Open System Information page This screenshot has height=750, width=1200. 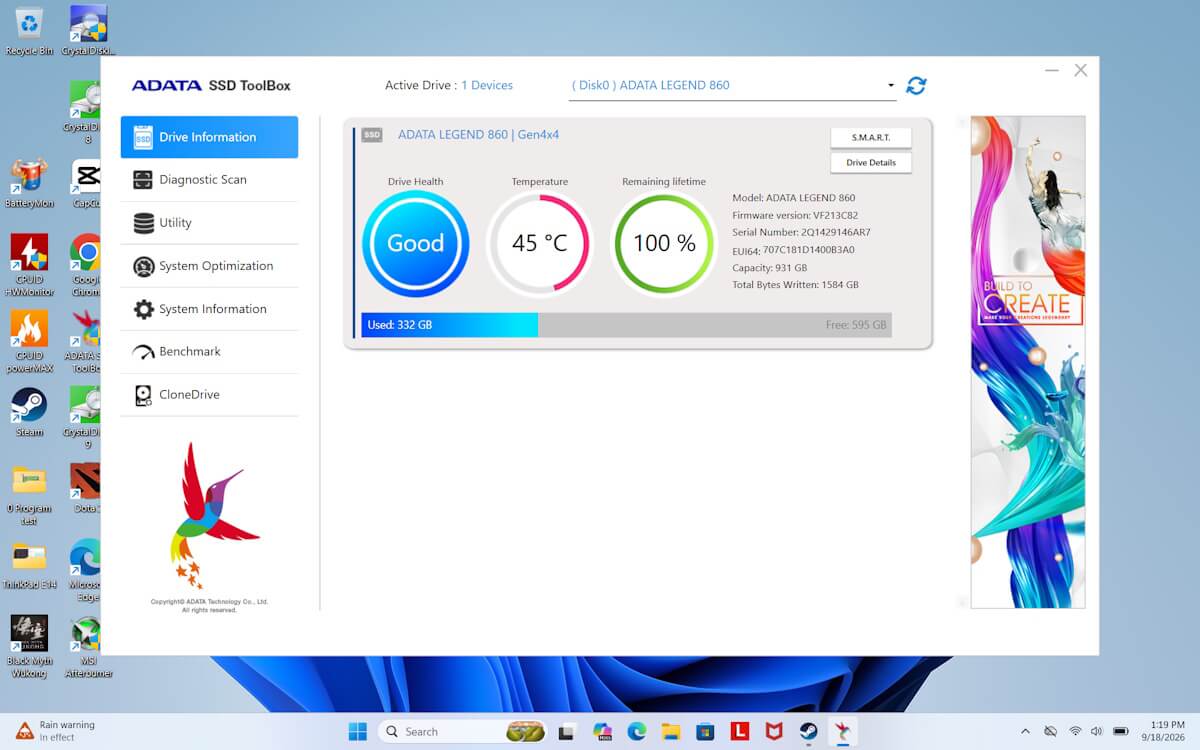tap(209, 309)
